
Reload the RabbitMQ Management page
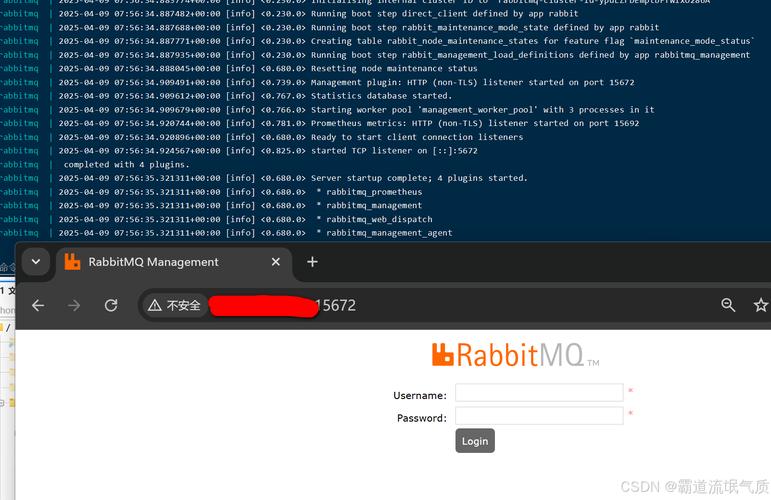pyautogui.click(x=111, y=305)
